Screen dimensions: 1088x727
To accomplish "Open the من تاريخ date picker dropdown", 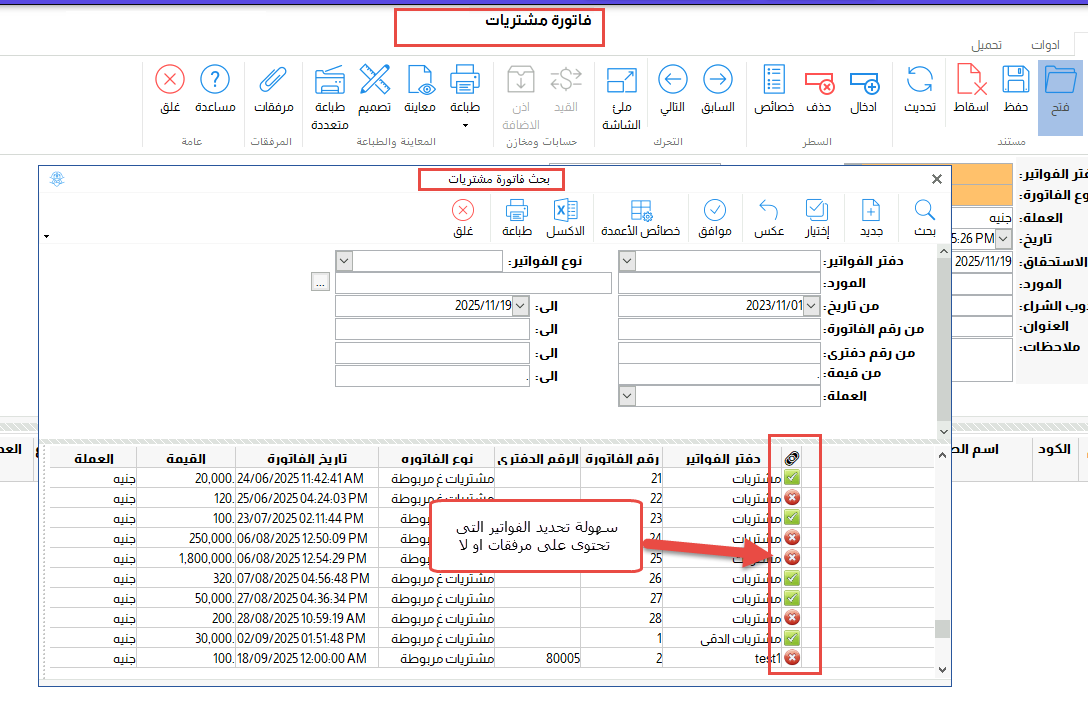I will [812, 306].
